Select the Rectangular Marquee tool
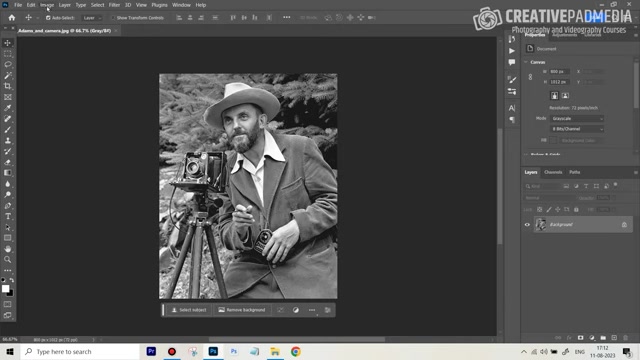Screen dimensions: 640x360 coord(8,54)
